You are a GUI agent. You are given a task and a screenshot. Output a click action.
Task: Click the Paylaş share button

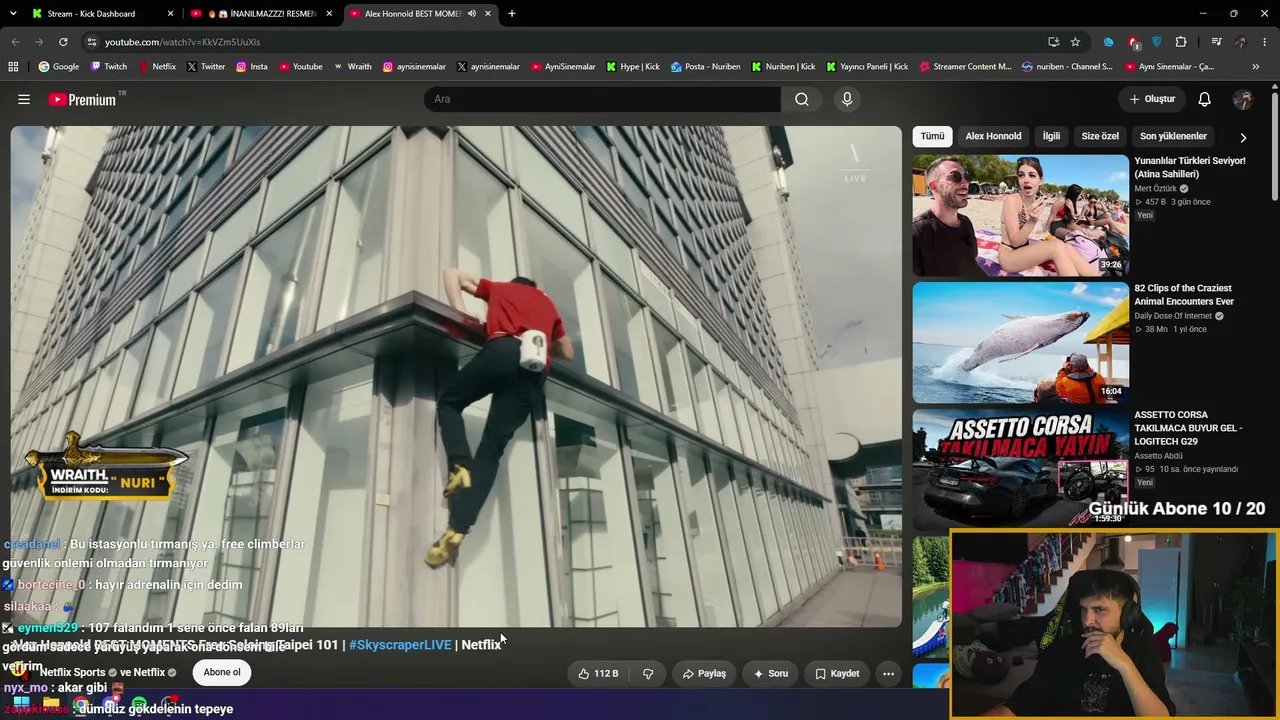pyautogui.click(x=704, y=673)
